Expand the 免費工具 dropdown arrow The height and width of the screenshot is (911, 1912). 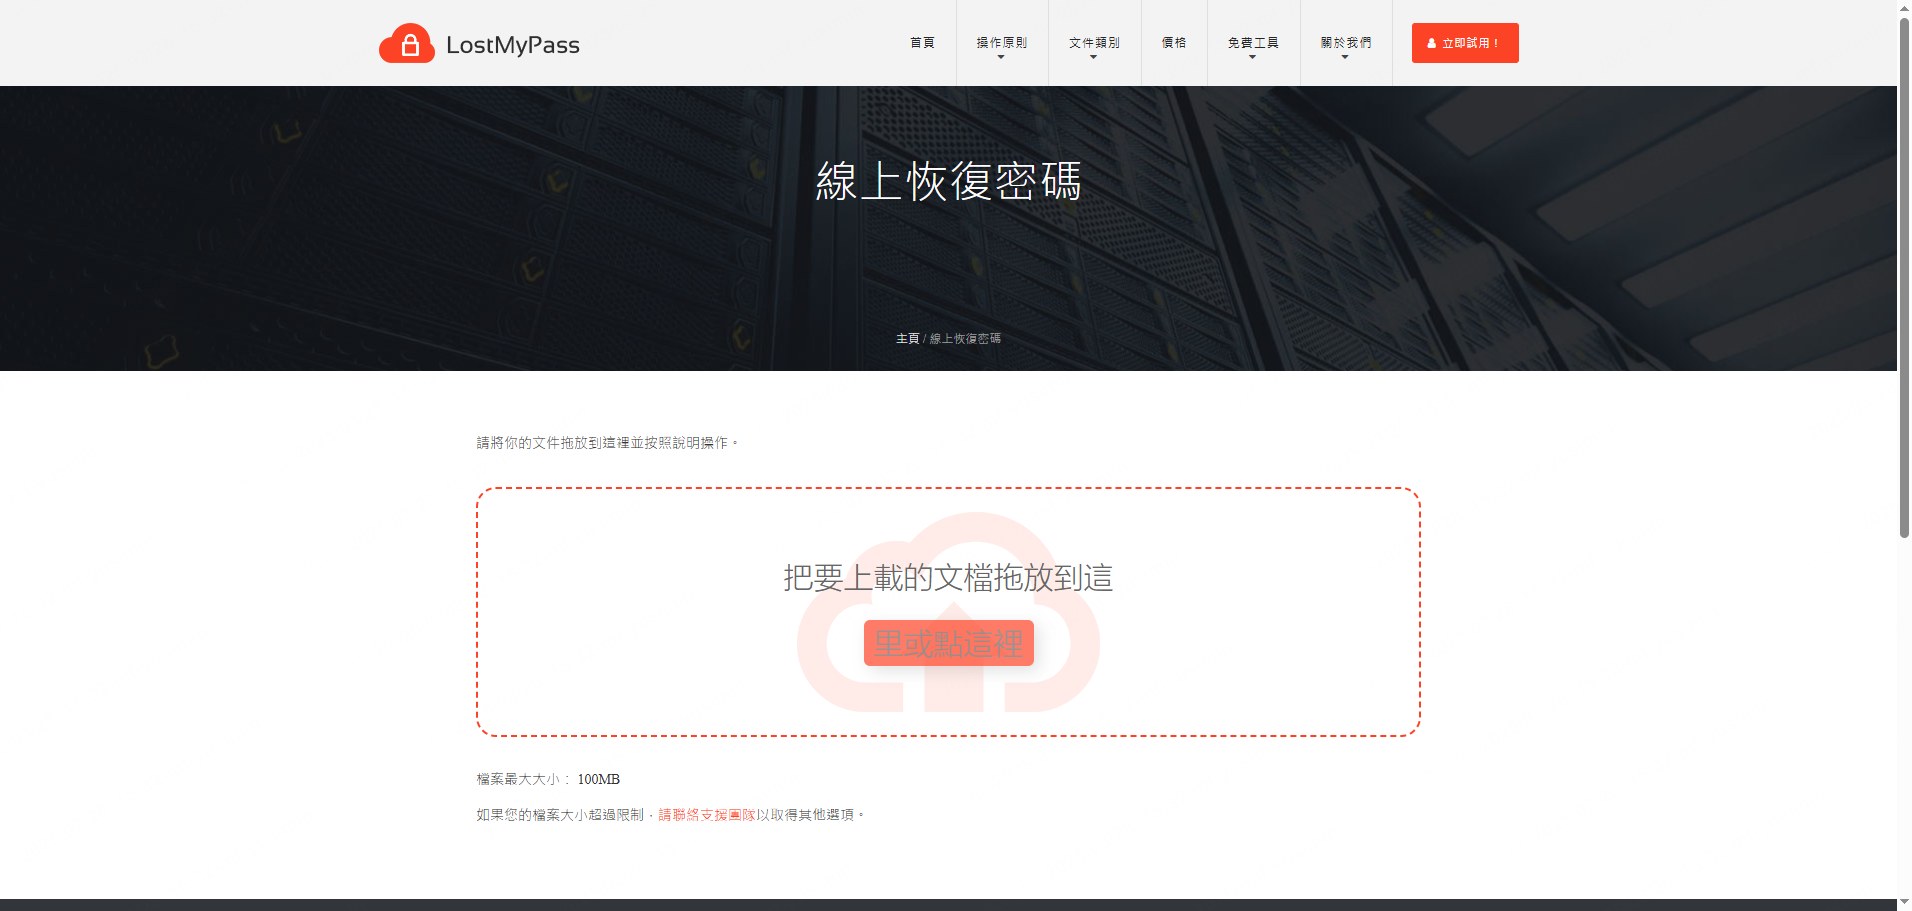tap(1252, 58)
